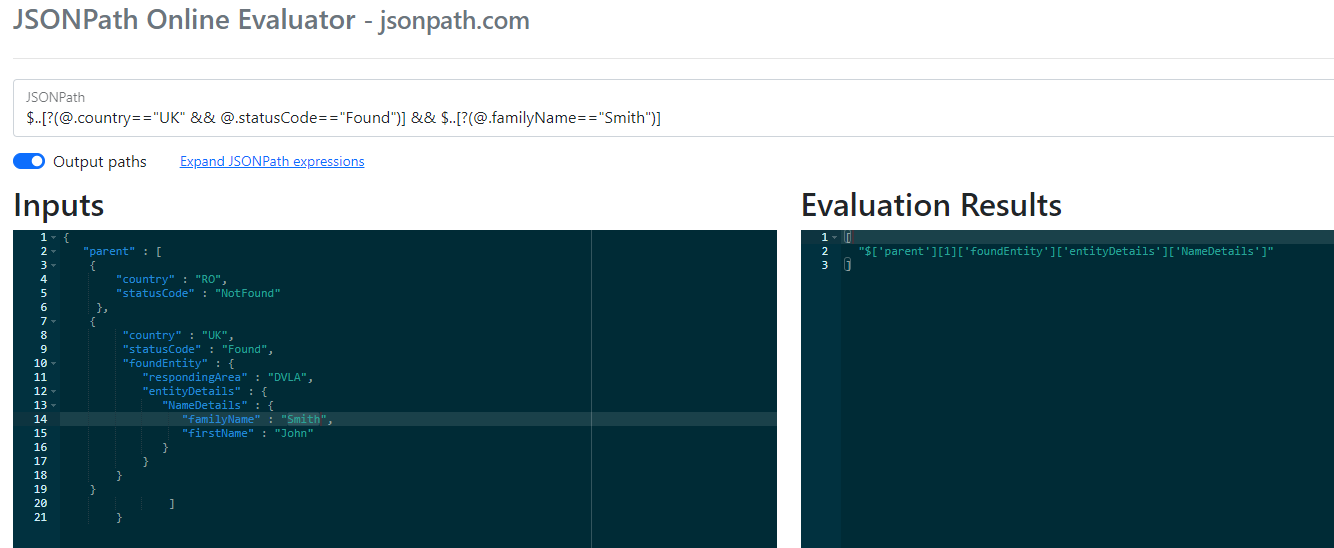Collapse the root object fold arrow on Inputs line 1
This screenshot has width=1334, height=548.
[53, 237]
